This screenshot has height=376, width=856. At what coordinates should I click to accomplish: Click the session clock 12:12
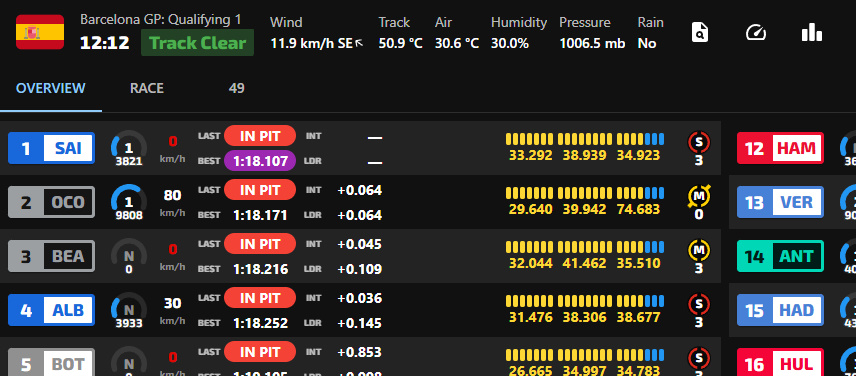click(104, 43)
